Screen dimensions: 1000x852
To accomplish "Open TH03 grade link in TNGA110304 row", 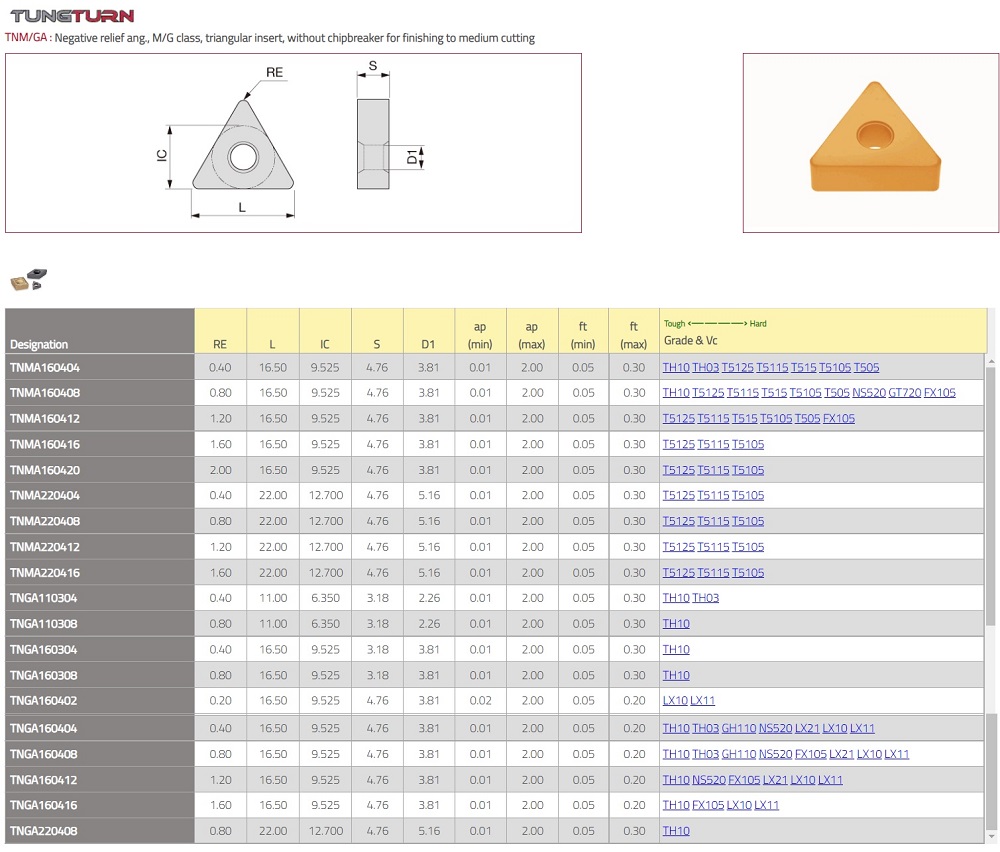I will tap(705, 598).
